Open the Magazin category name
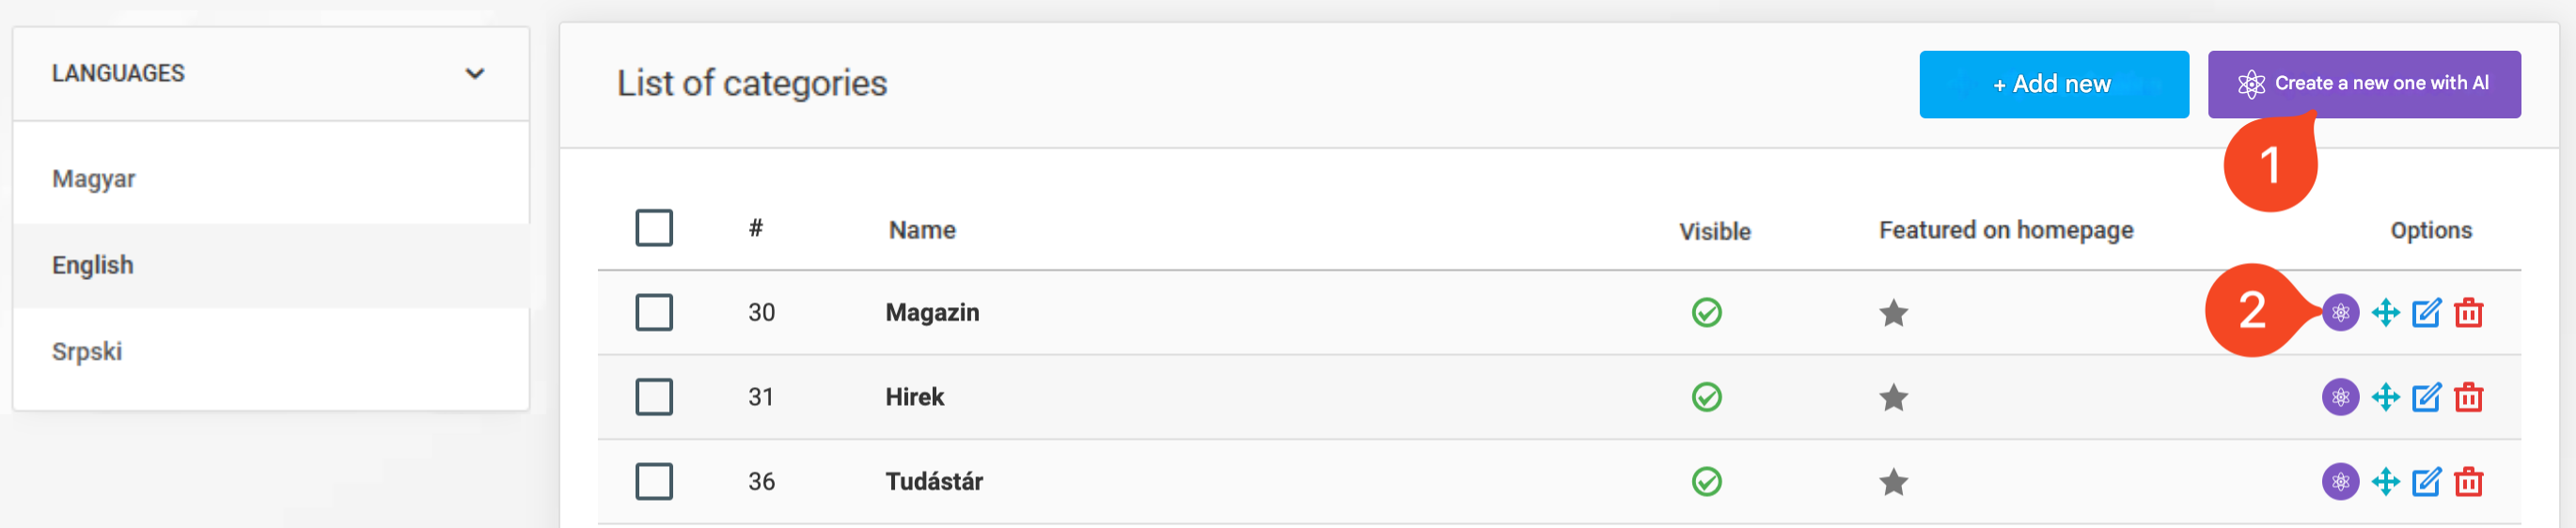Image resolution: width=2576 pixels, height=528 pixels. [932, 313]
